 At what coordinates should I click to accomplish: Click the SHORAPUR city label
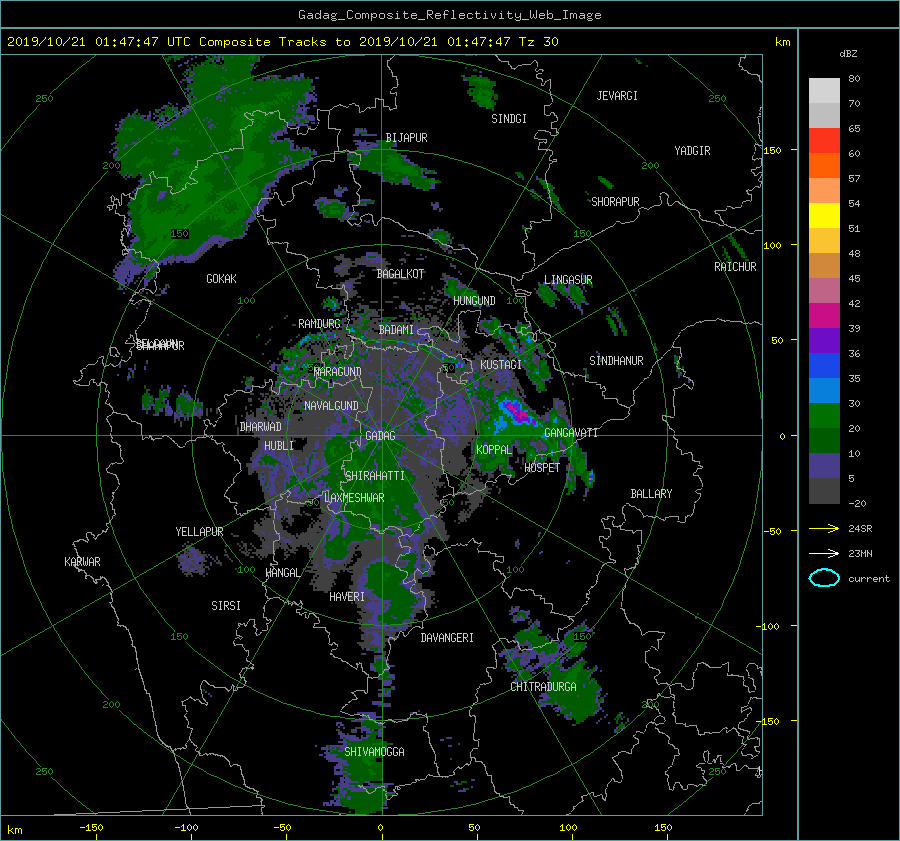615,201
